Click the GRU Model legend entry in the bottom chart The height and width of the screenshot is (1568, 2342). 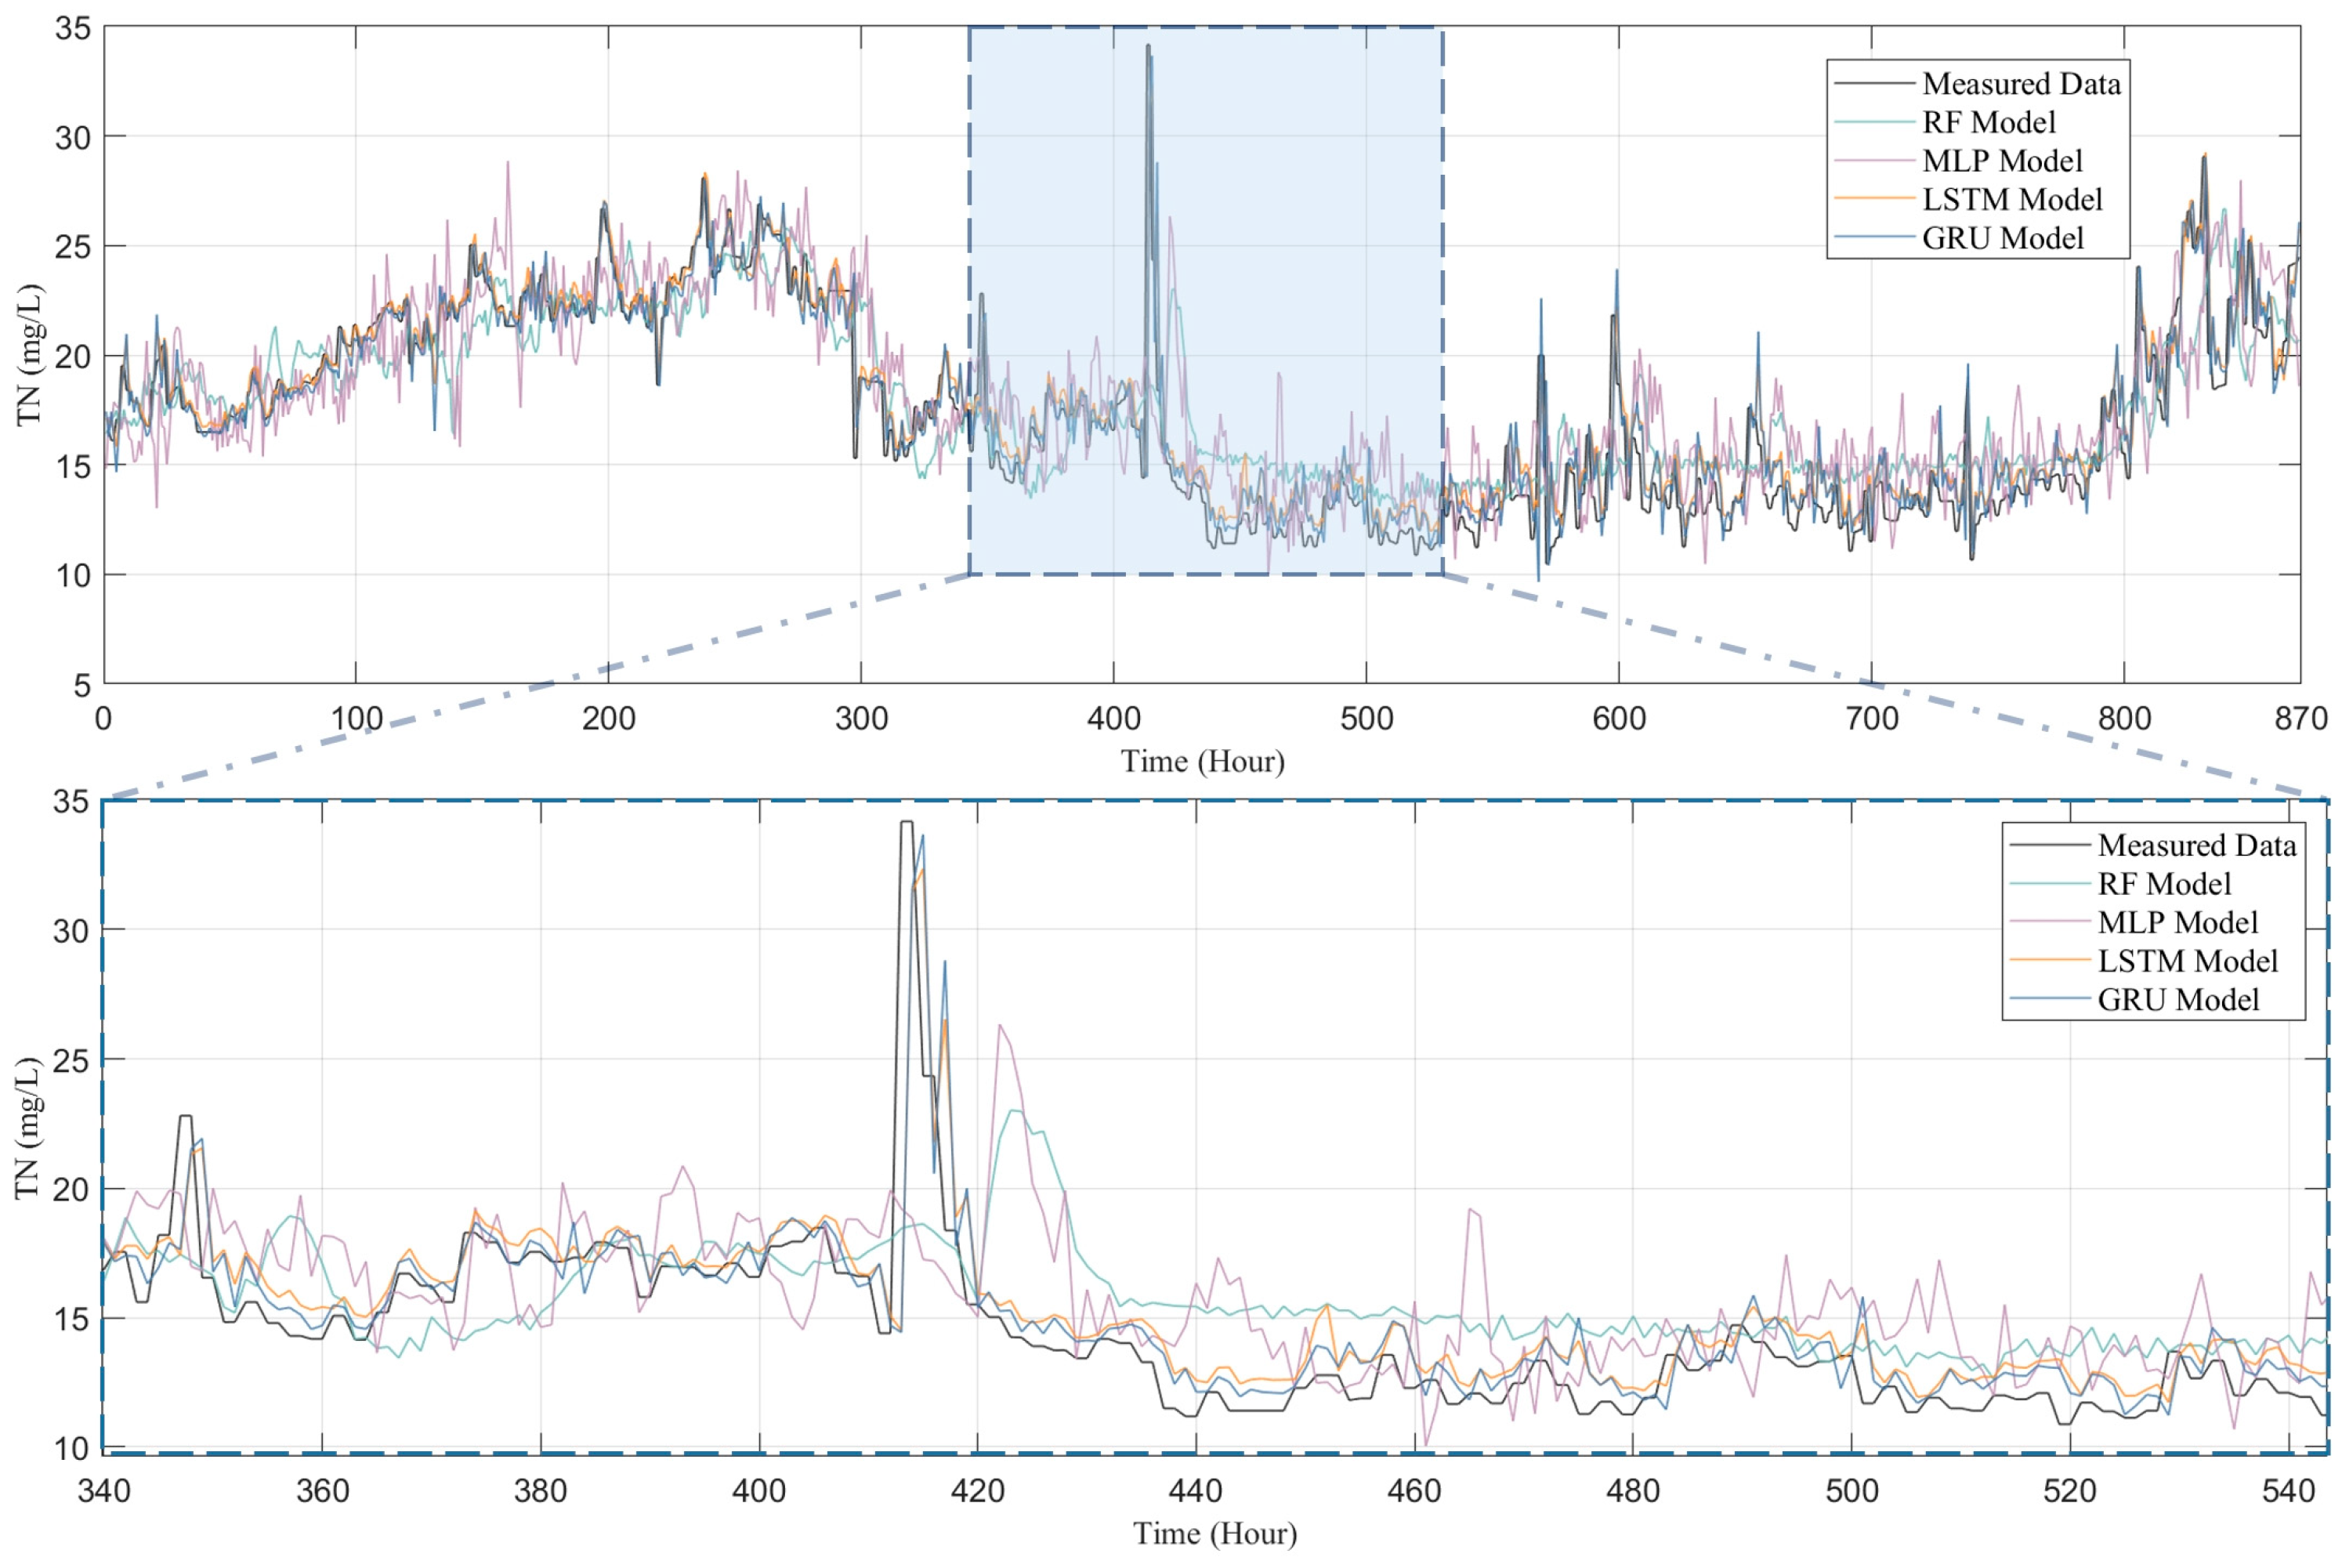click(x=2178, y=1000)
